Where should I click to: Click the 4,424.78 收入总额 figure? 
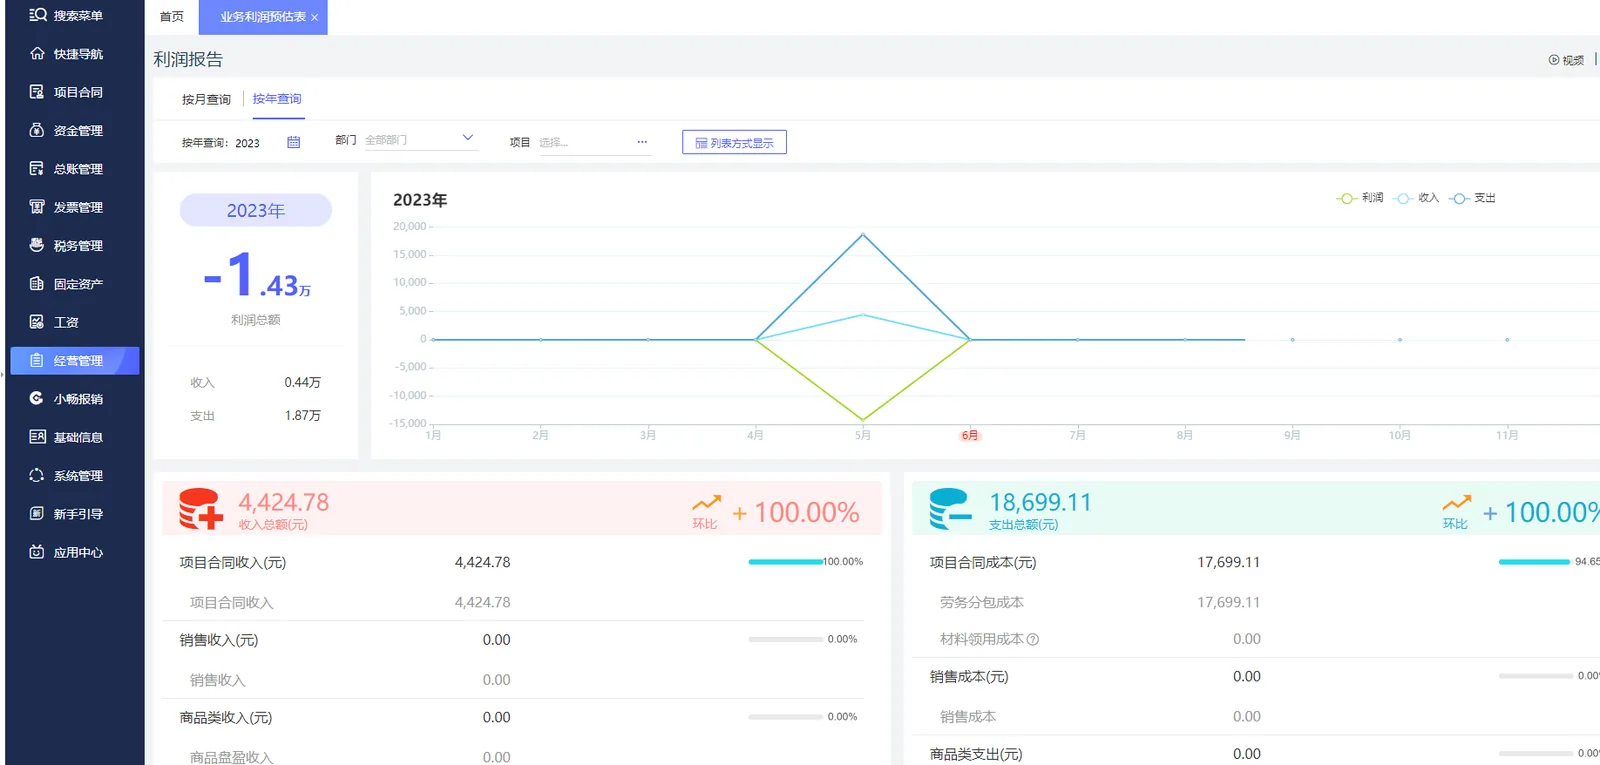[283, 502]
